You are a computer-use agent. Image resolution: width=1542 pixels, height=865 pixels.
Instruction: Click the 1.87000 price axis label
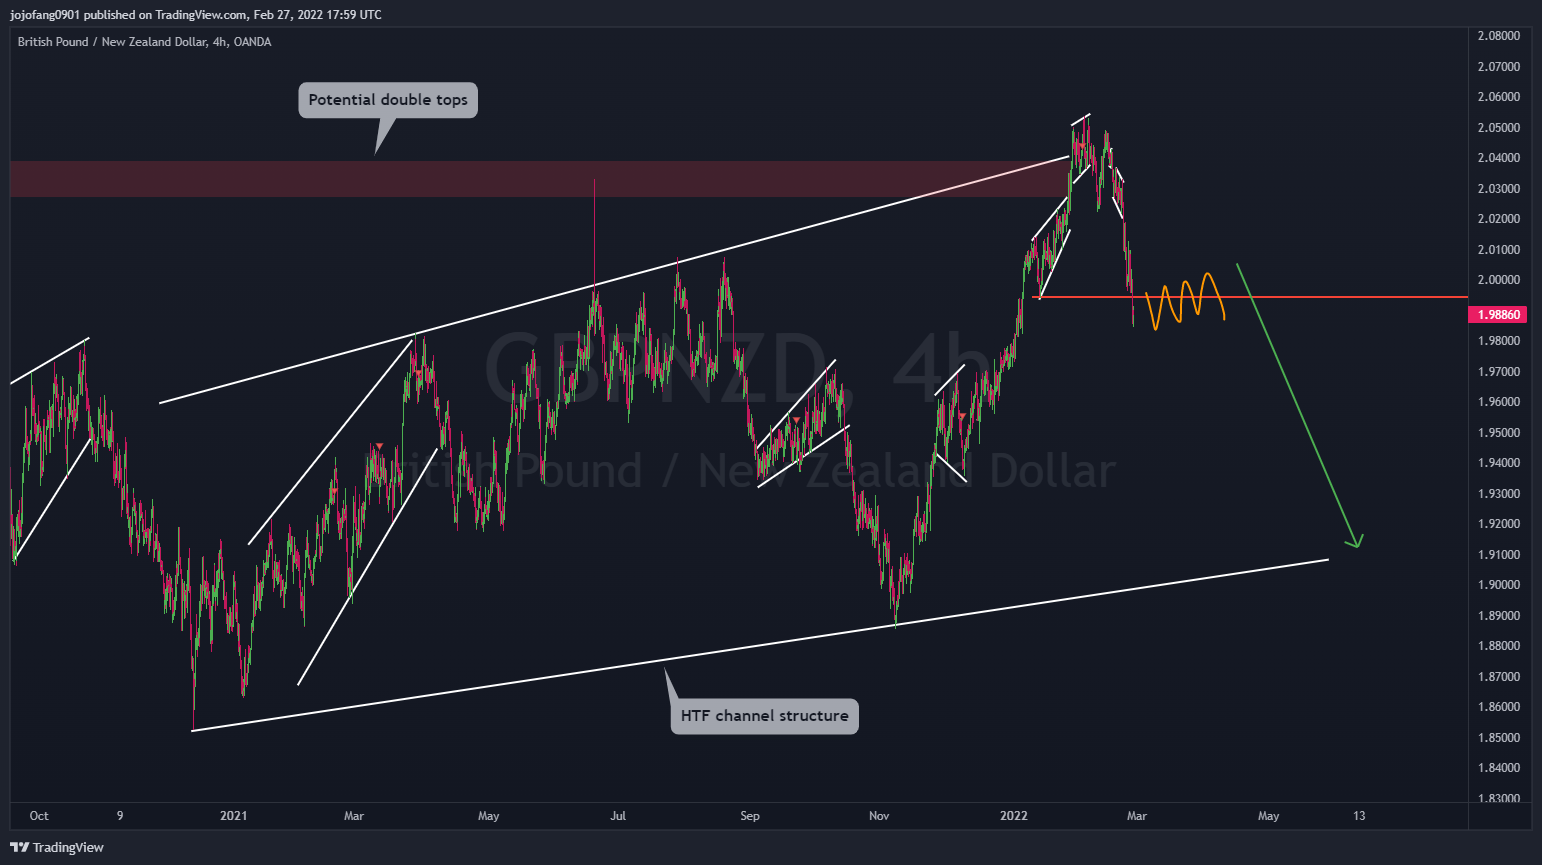click(1498, 677)
